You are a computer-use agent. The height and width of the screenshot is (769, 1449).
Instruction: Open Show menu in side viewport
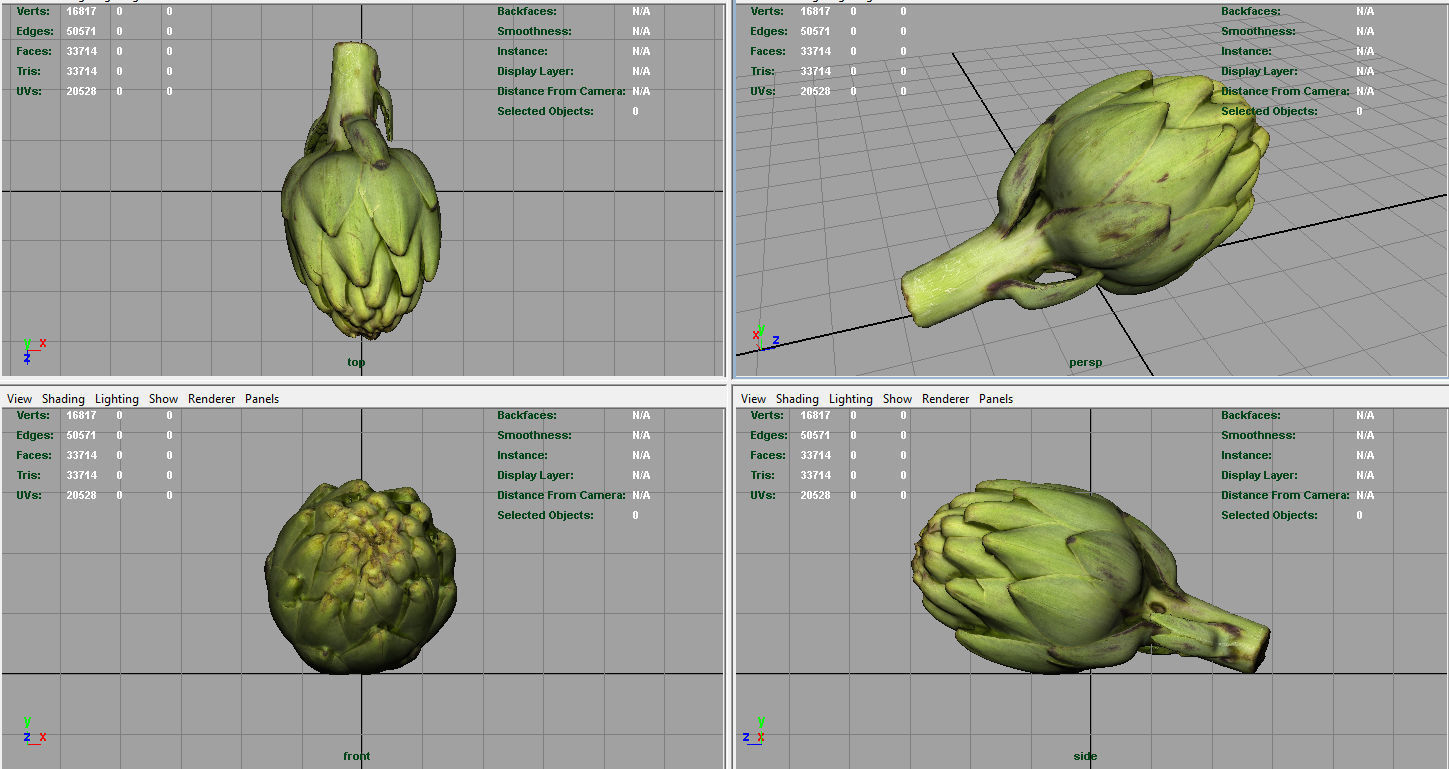coord(897,399)
